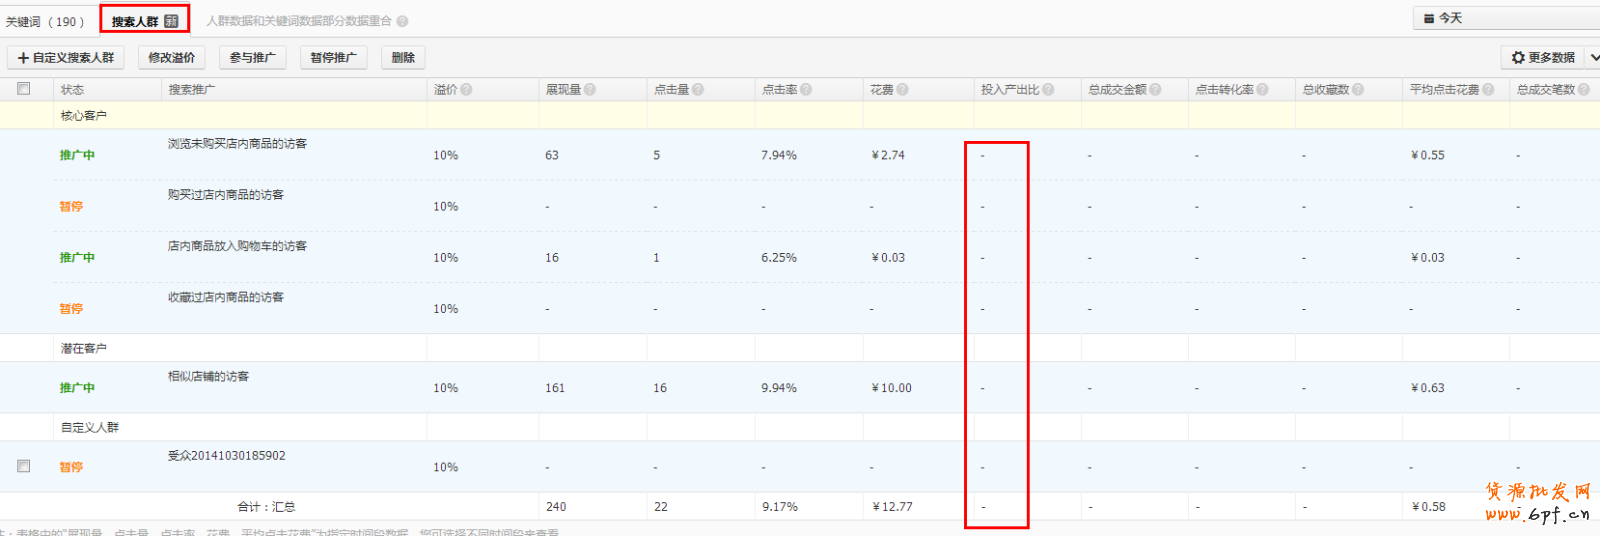Select the 搜索人群 tab
Screen dimensions: 1600x536
click(x=144, y=21)
